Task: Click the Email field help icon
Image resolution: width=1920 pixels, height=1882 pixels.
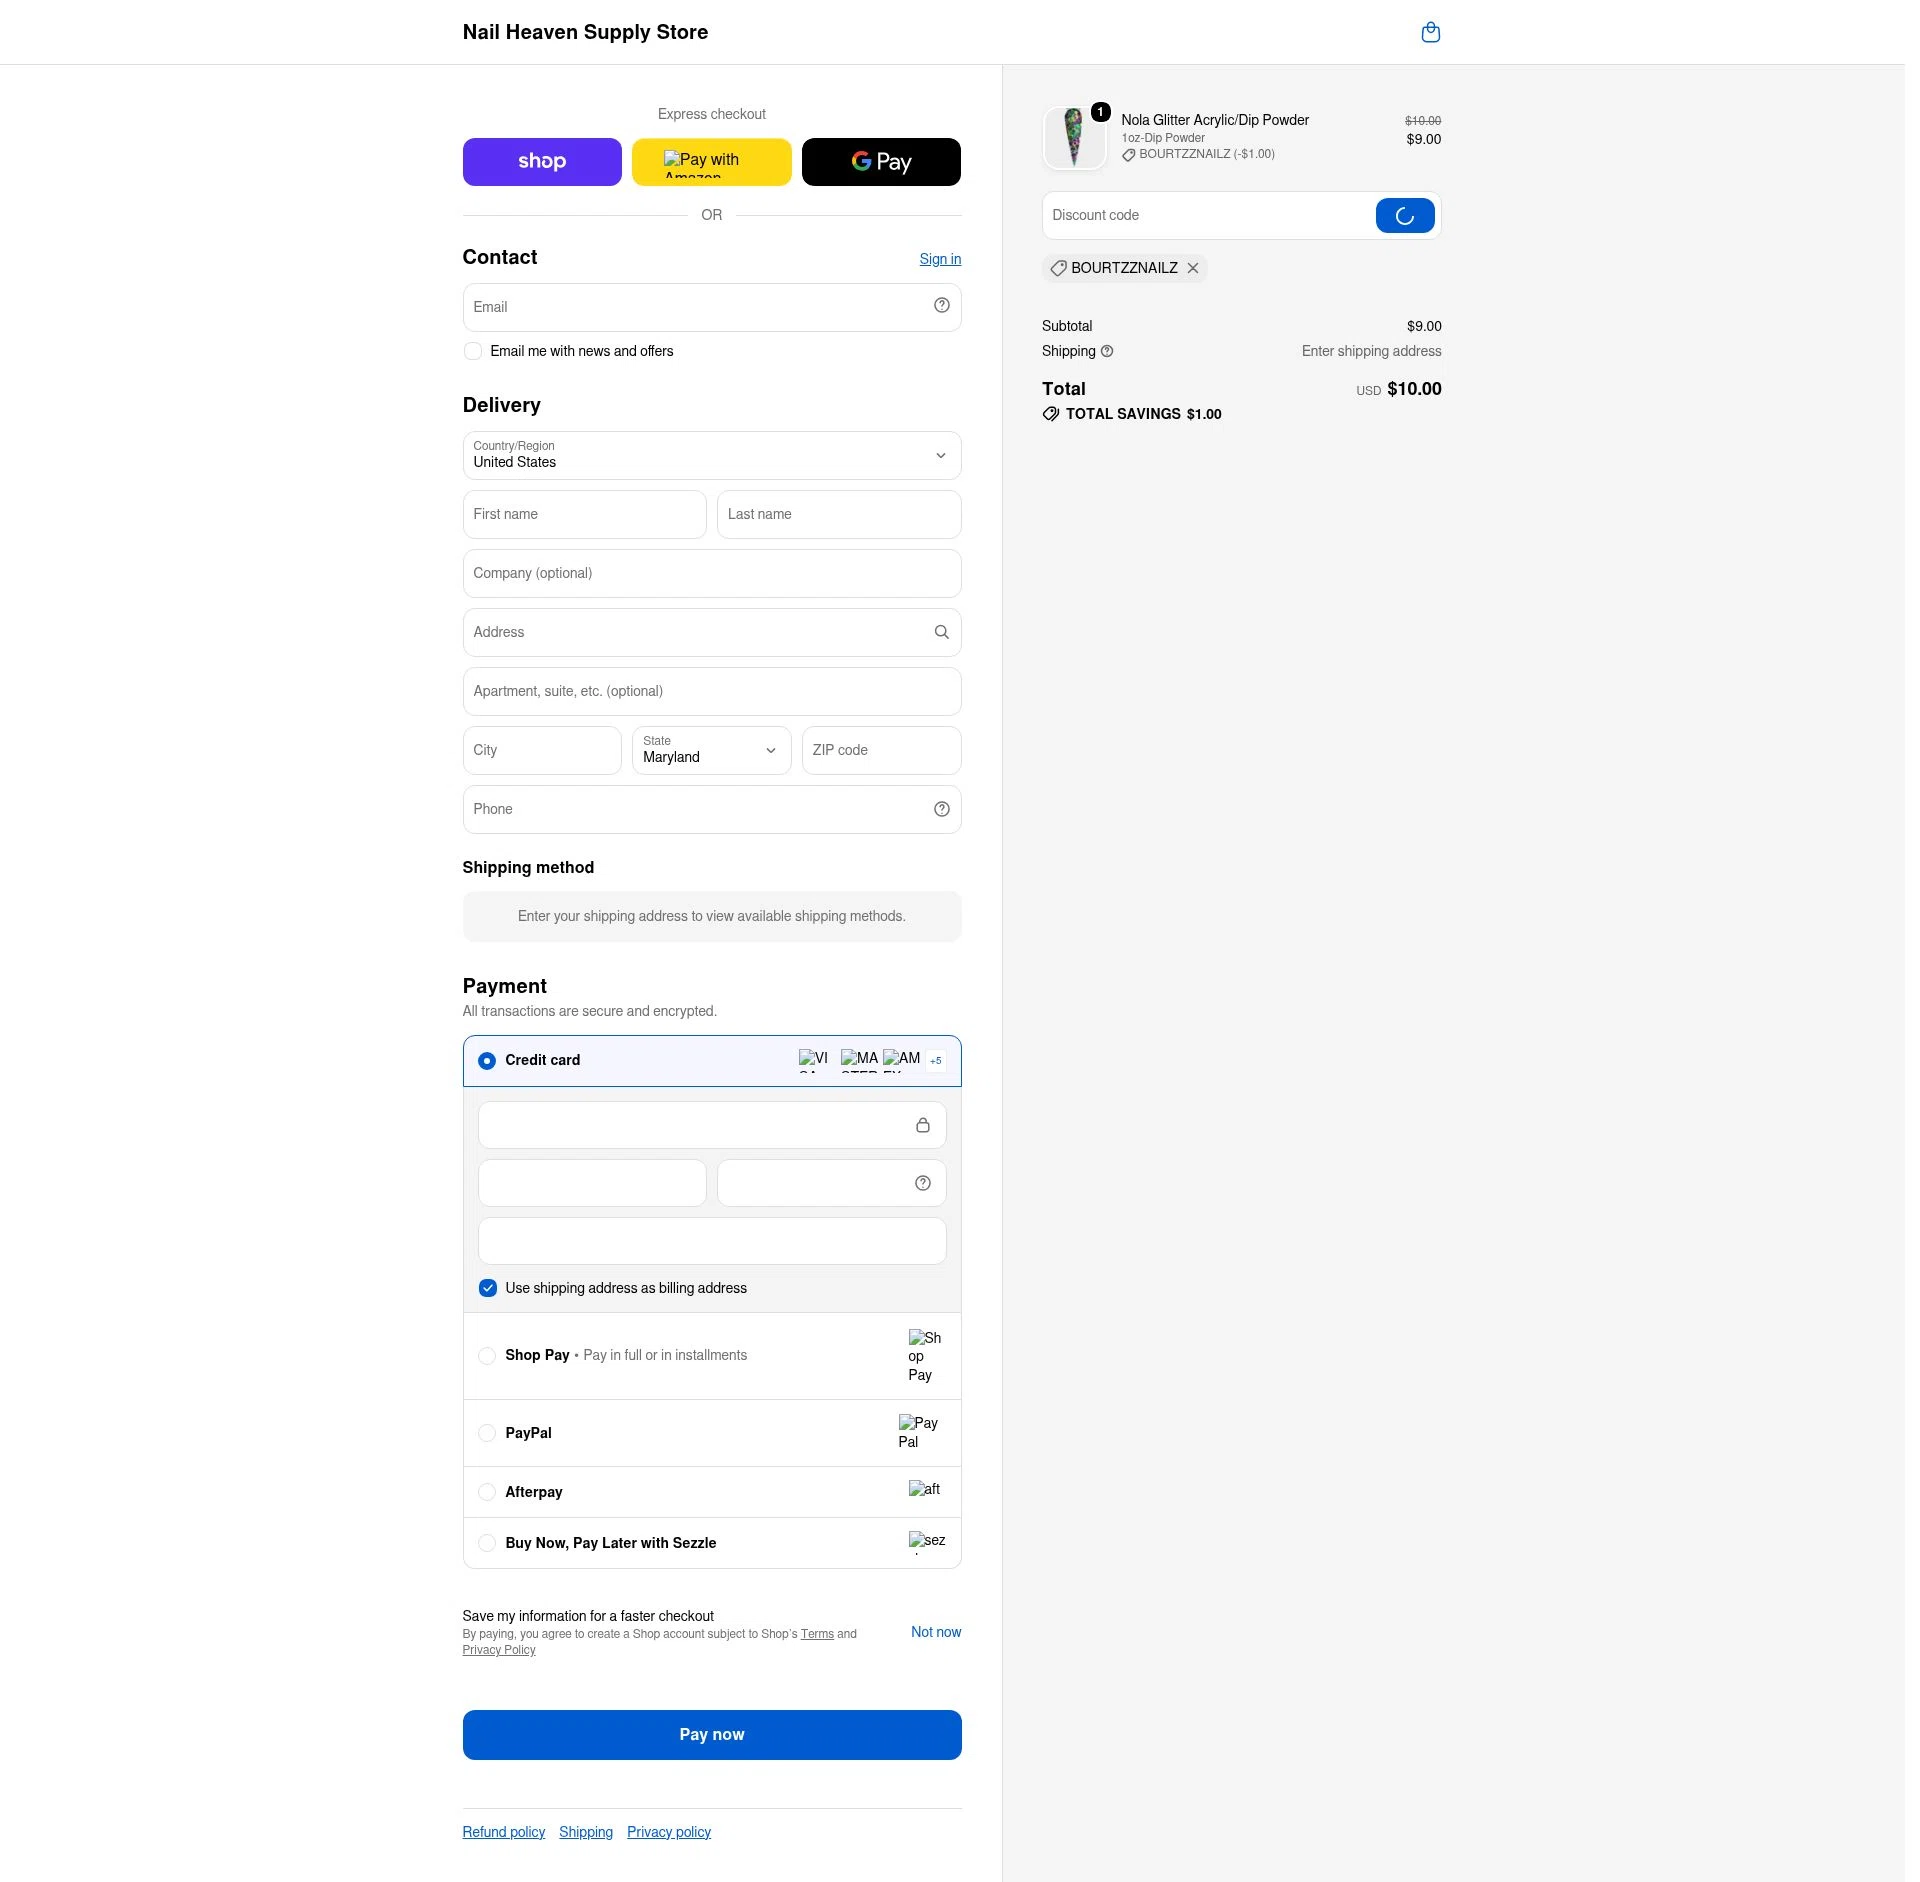Action: coord(941,306)
